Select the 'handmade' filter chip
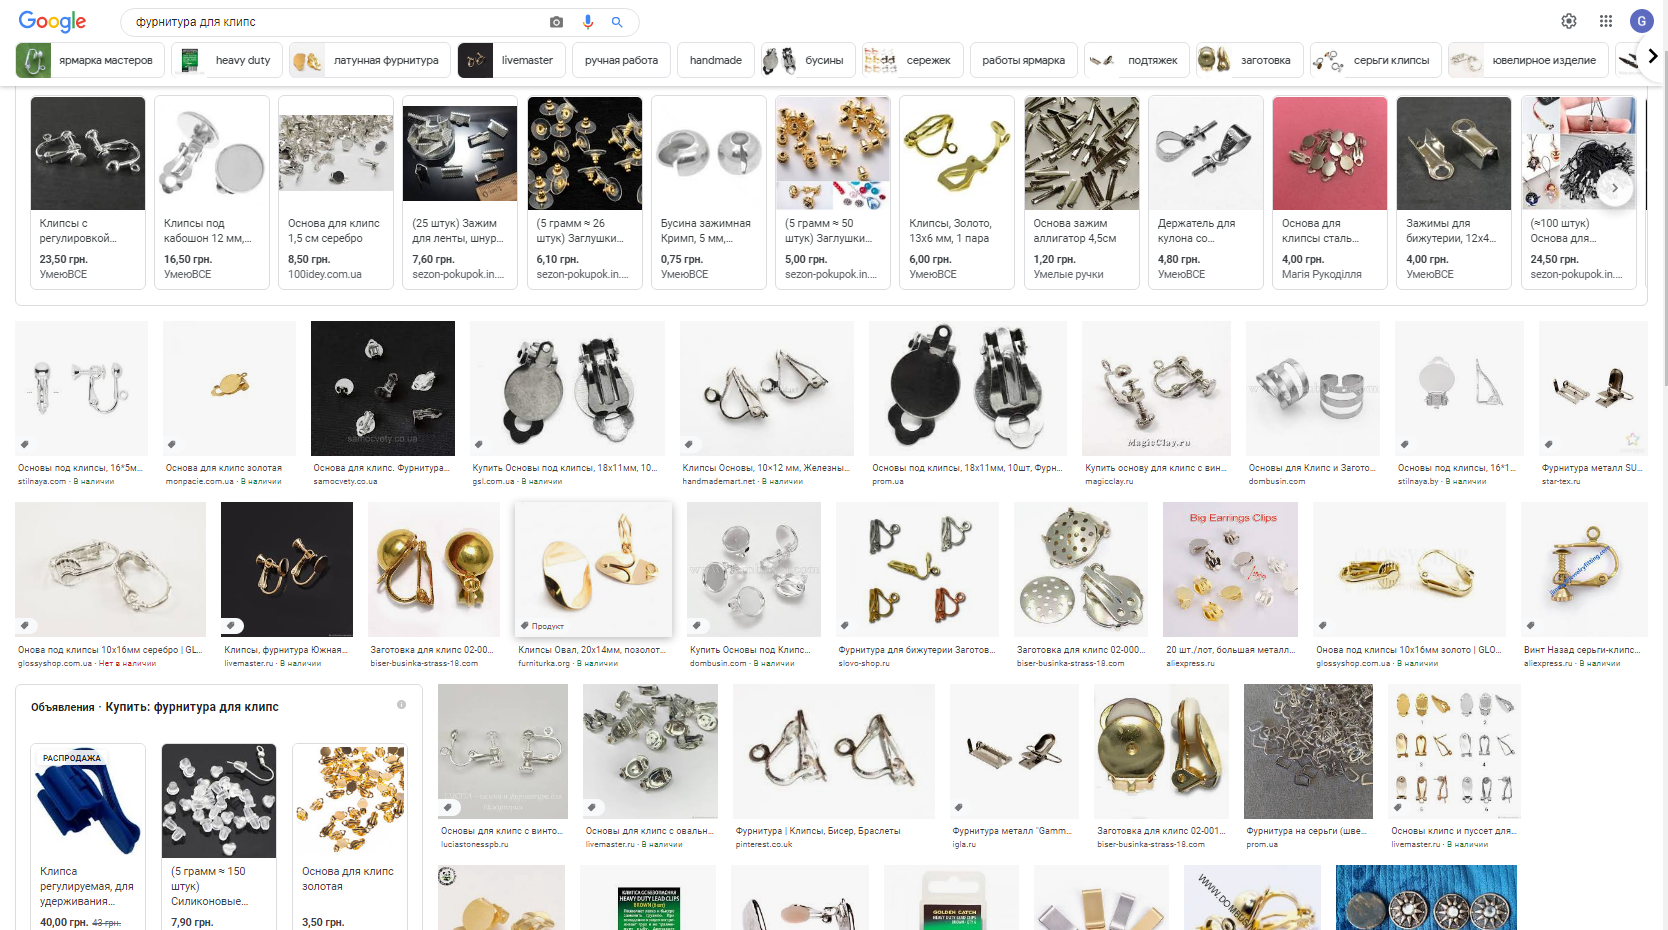Viewport: 1668px width, 930px height. click(x=716, y=60)
